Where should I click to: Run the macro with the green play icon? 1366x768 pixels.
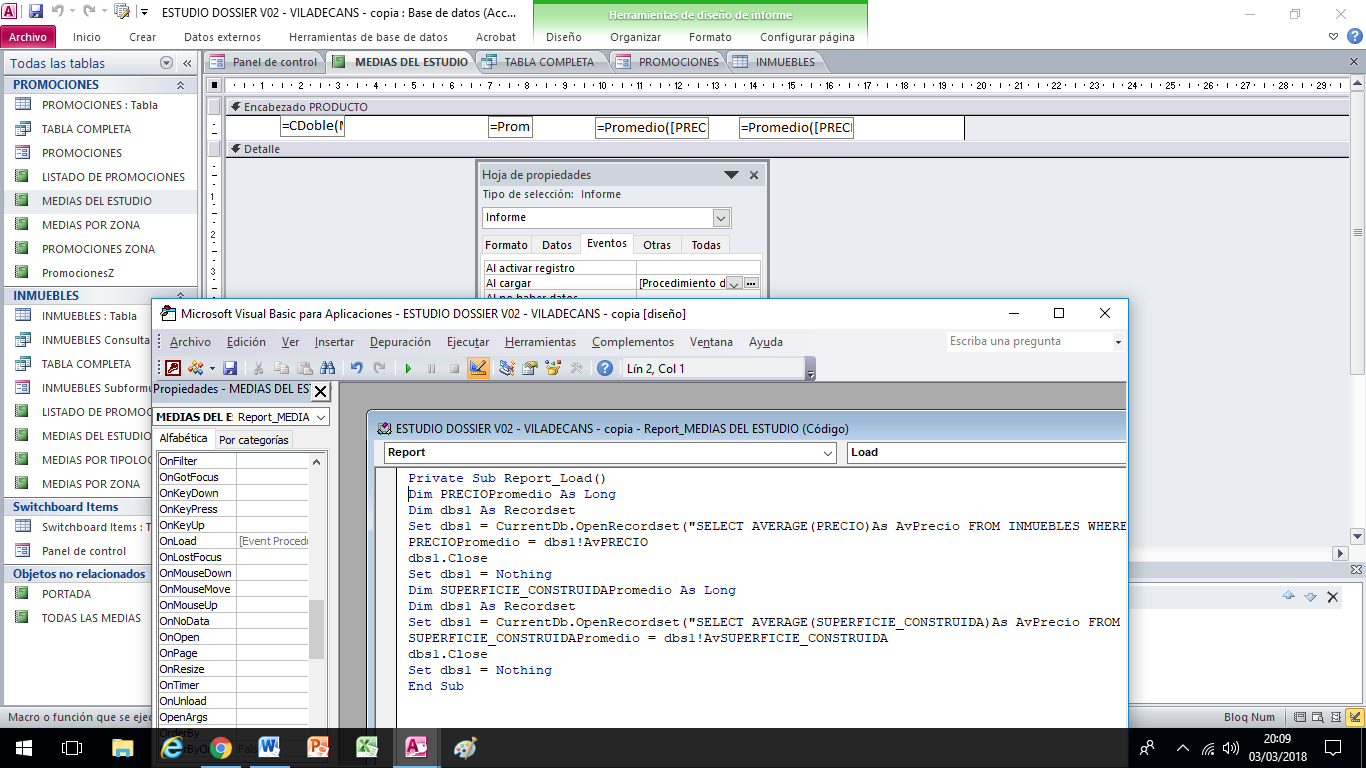408,368
